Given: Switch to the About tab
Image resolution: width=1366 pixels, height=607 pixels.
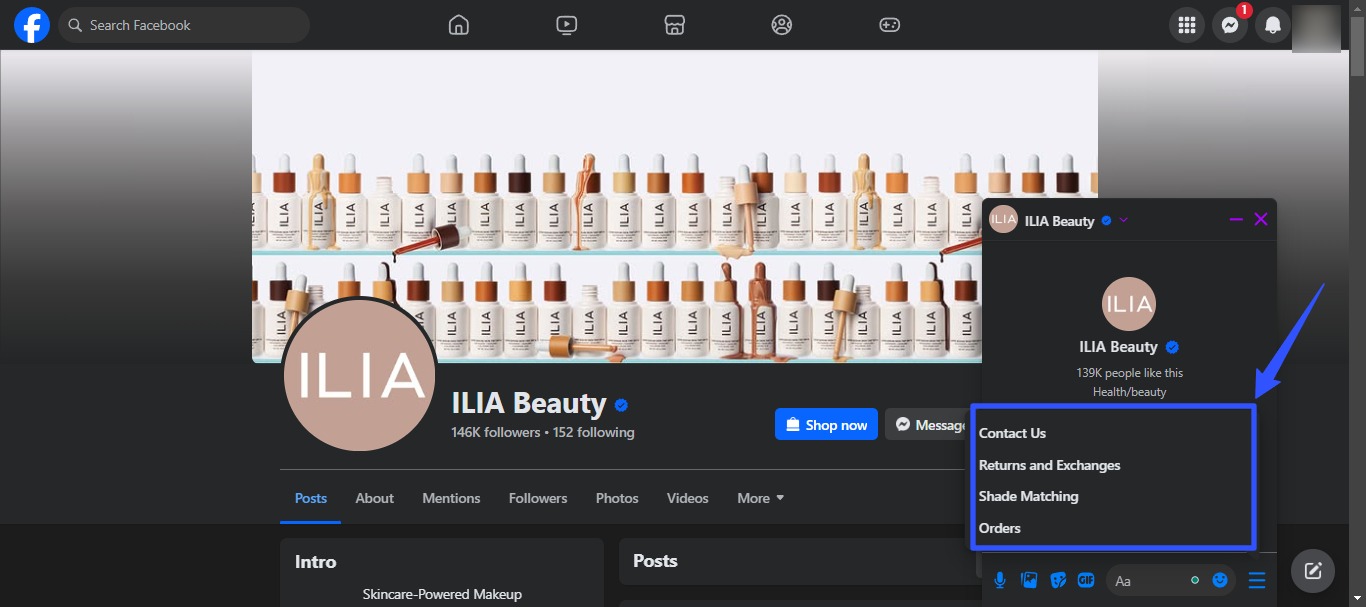Looking at the screenshot, I should [x=375, y=498].
